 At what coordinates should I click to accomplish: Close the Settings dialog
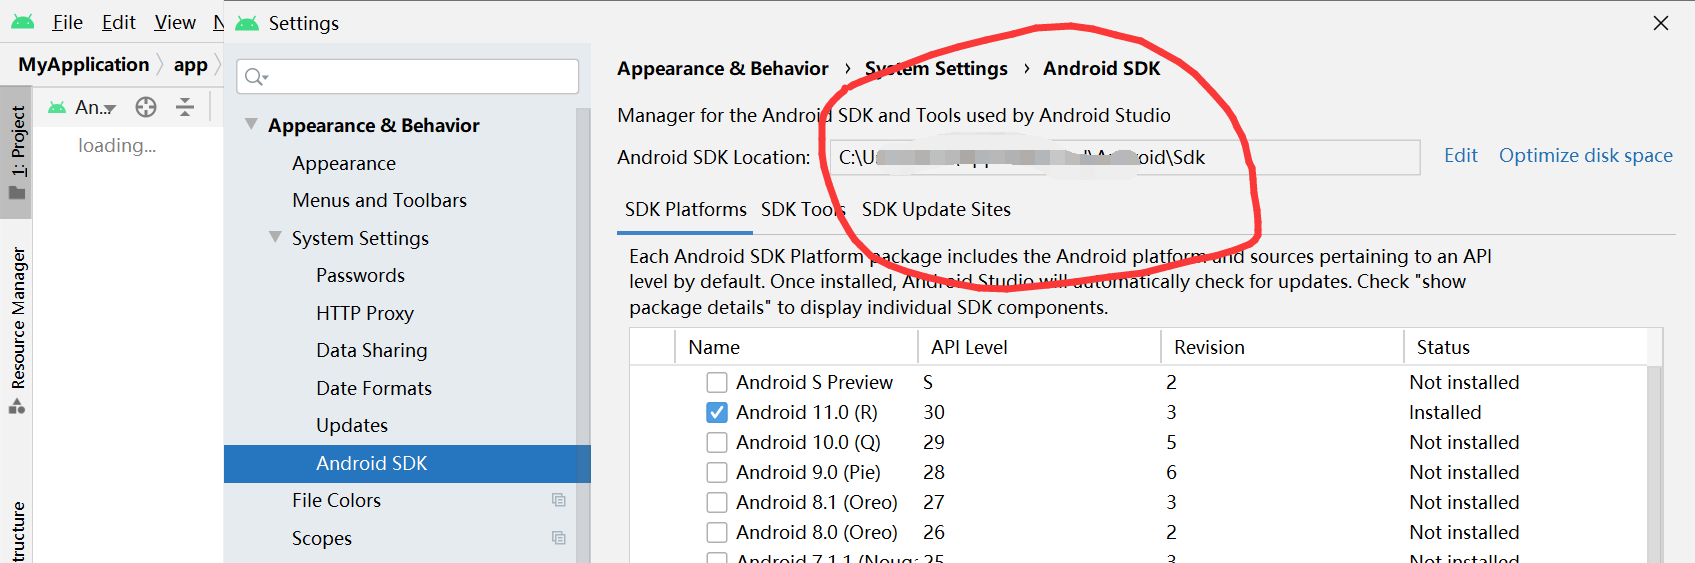click(x=1661, y=23)
